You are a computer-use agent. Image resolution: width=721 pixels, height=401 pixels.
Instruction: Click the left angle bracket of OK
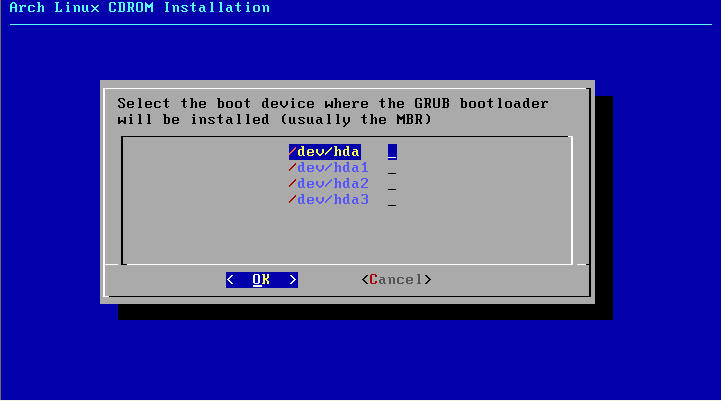pyautogui.click(x=230, y=280)
